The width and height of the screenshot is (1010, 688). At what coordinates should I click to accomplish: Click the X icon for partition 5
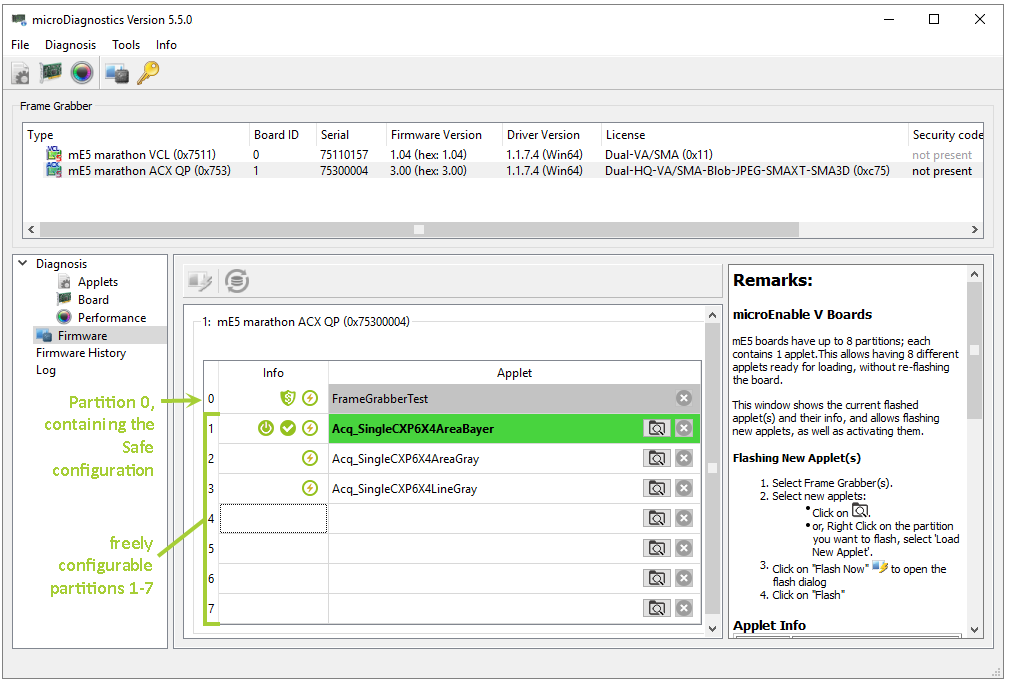coord(684,548)
